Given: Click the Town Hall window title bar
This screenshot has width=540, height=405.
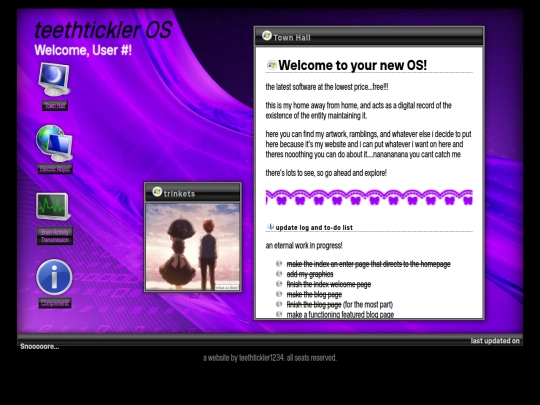Looking at the screenshot, I should pos(369,37).
